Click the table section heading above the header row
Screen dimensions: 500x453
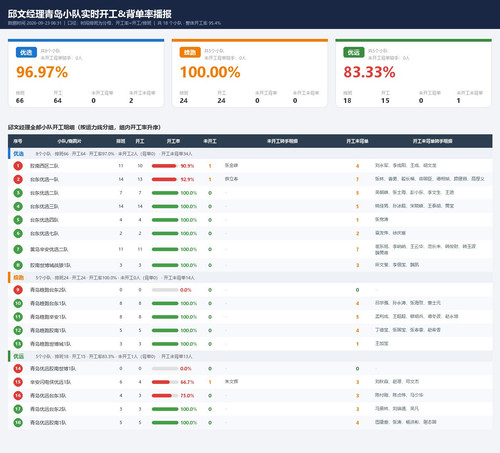click(x=84, y=127)
